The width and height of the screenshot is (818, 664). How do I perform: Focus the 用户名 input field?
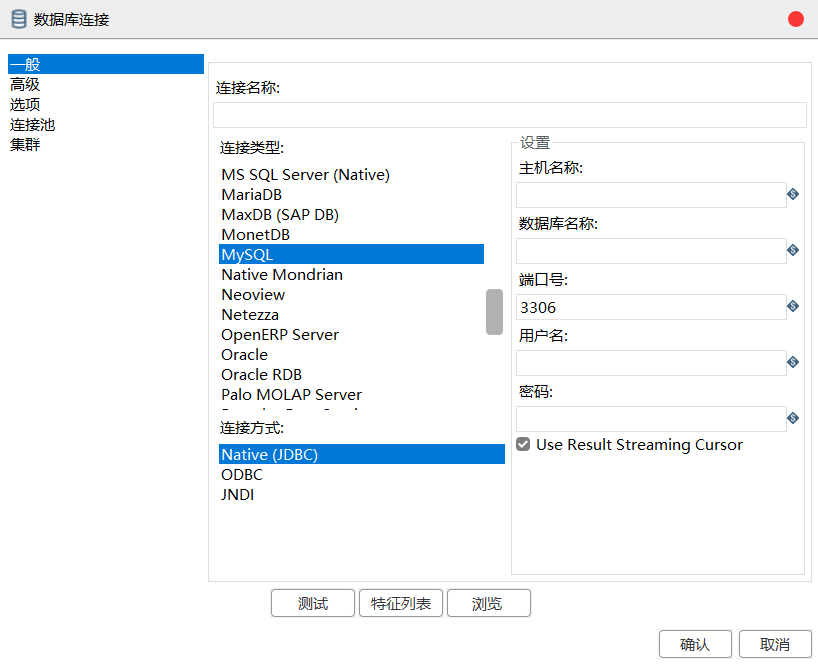tap(651, 363)
